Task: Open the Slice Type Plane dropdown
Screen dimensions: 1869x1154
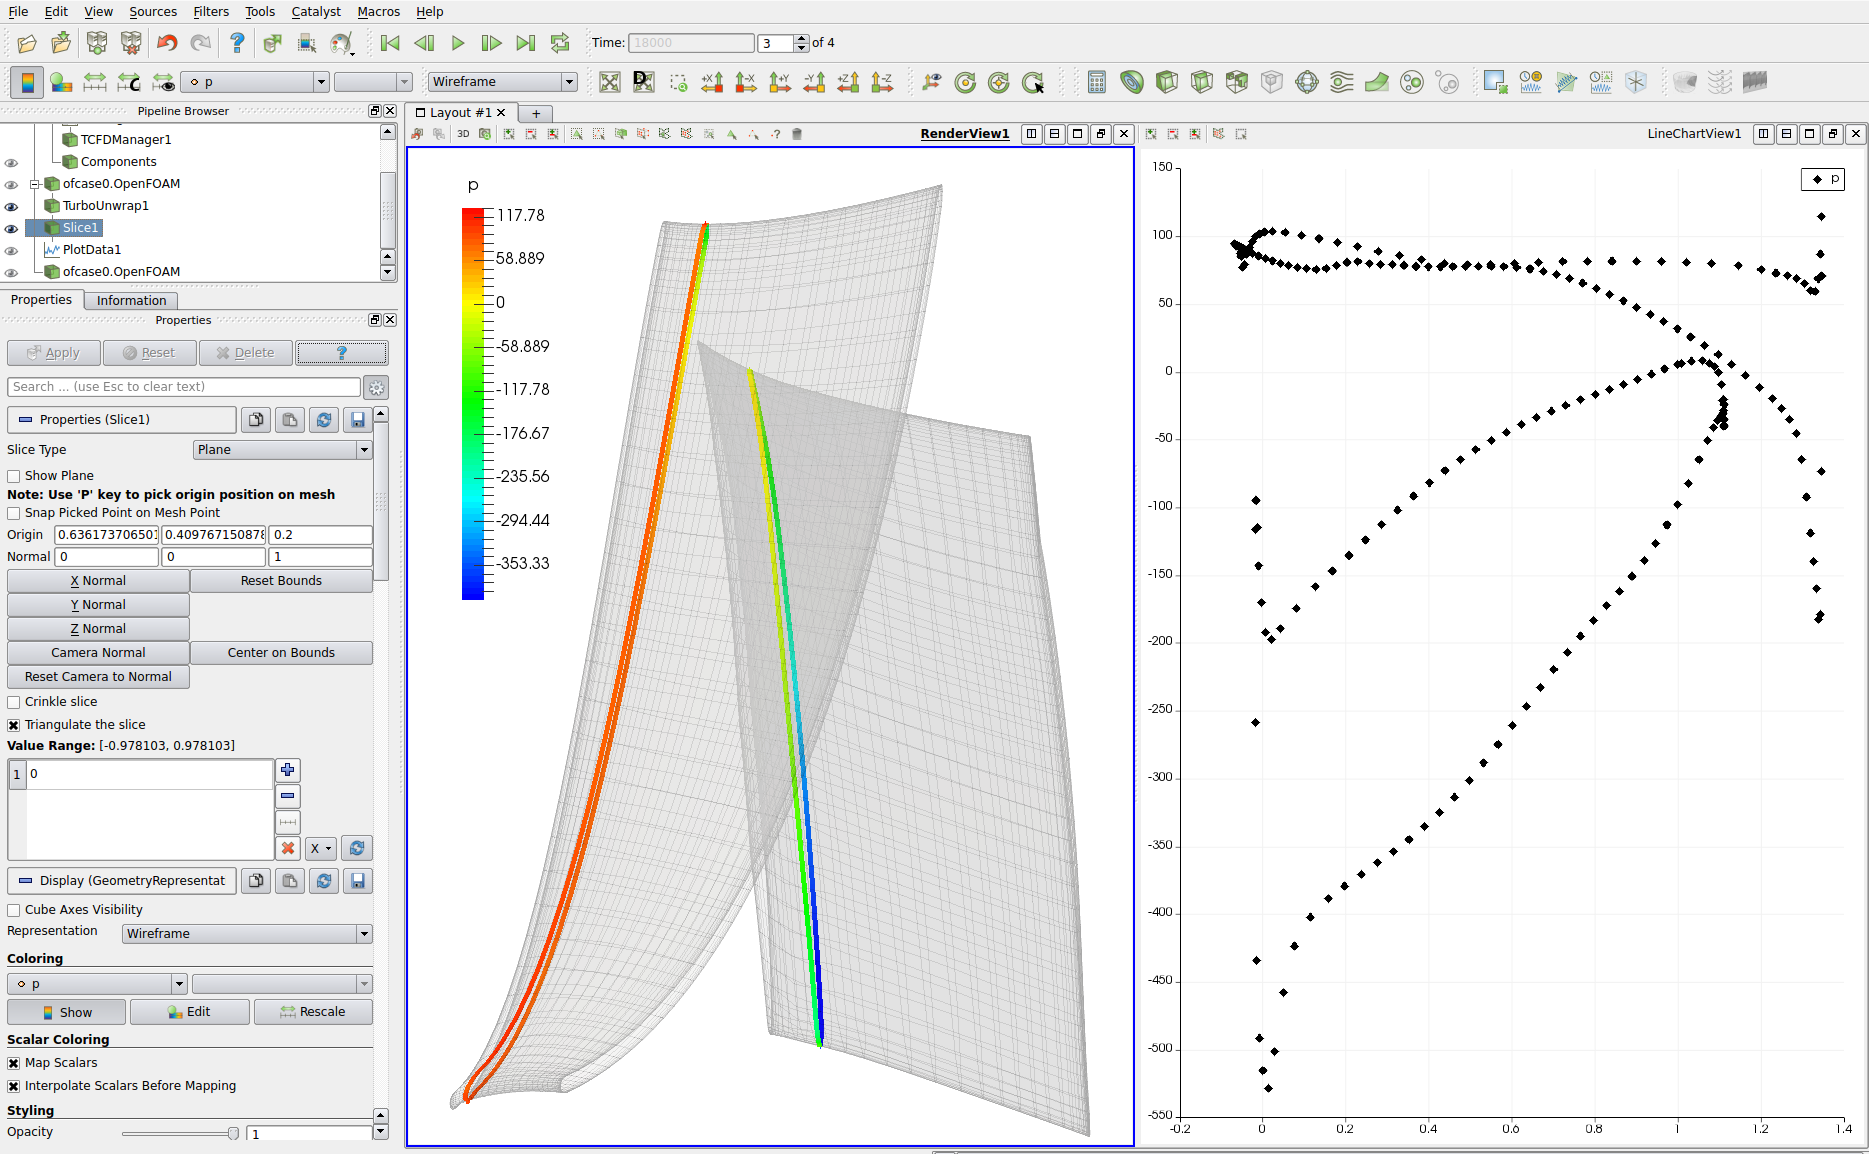Action: 282,450
